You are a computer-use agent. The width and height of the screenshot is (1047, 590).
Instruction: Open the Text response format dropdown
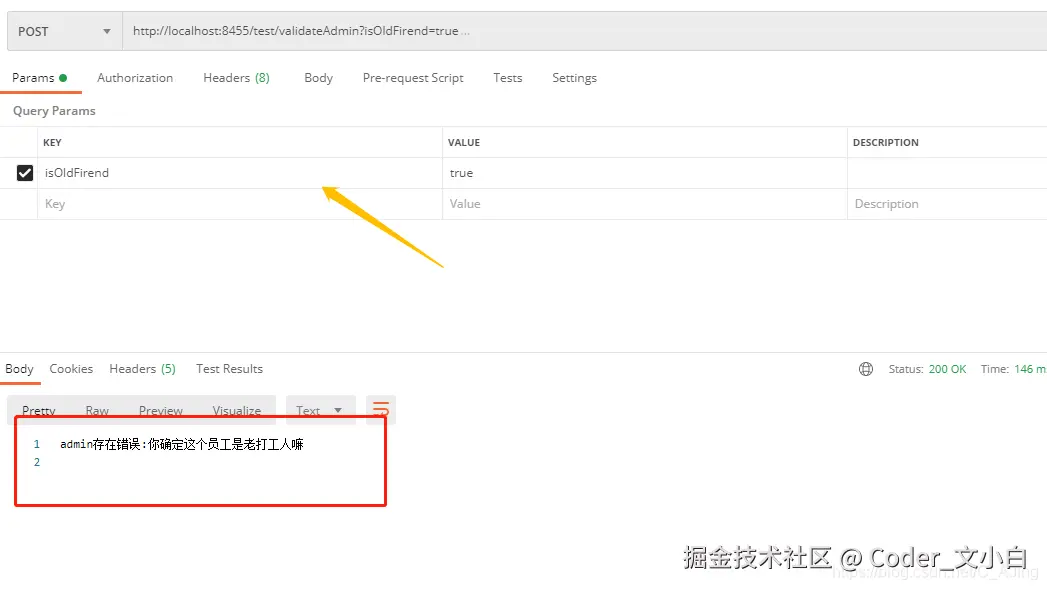(x=320, y=409)
